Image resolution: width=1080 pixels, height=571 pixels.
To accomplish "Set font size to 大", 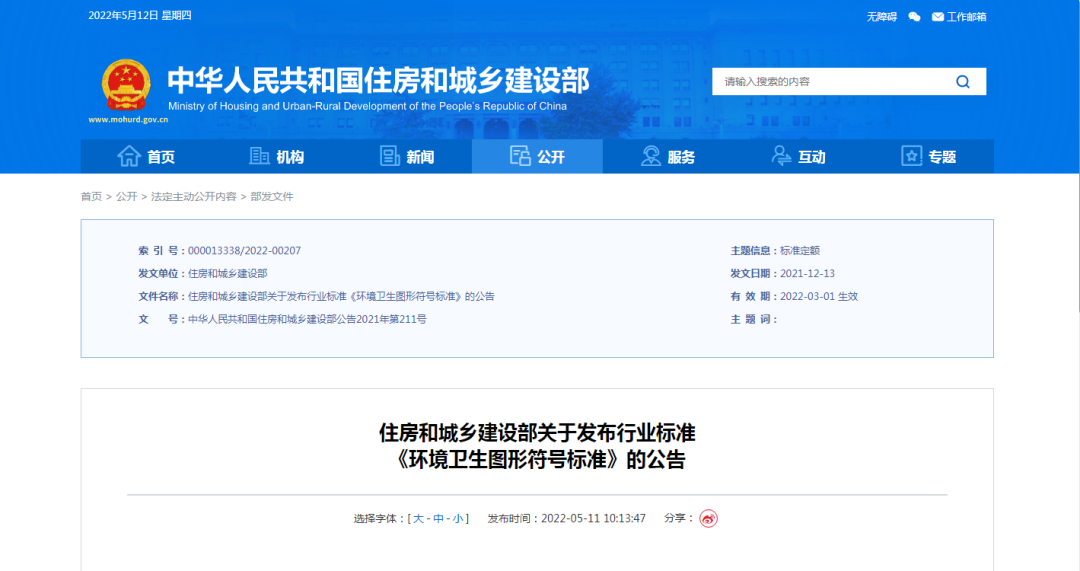I will (x=418, y=519).
